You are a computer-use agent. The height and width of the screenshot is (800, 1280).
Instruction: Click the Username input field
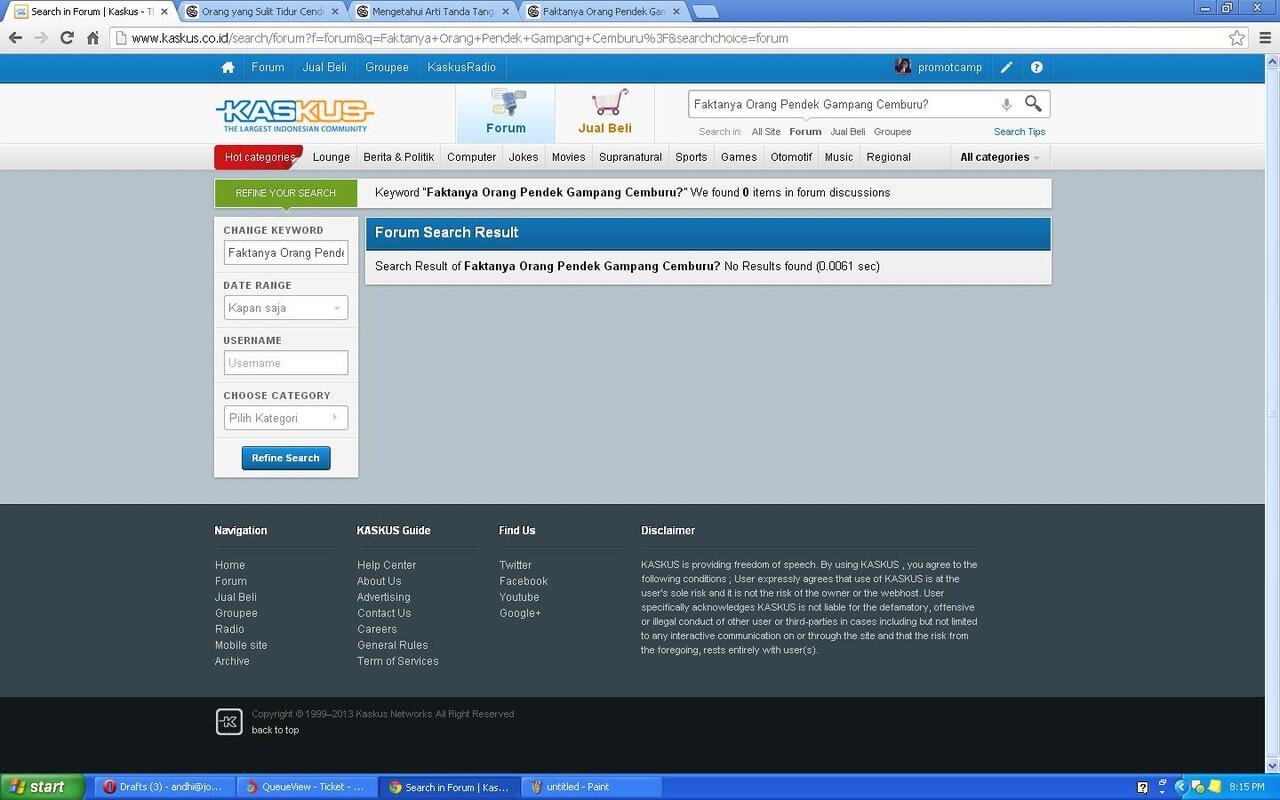coord(285,363)
